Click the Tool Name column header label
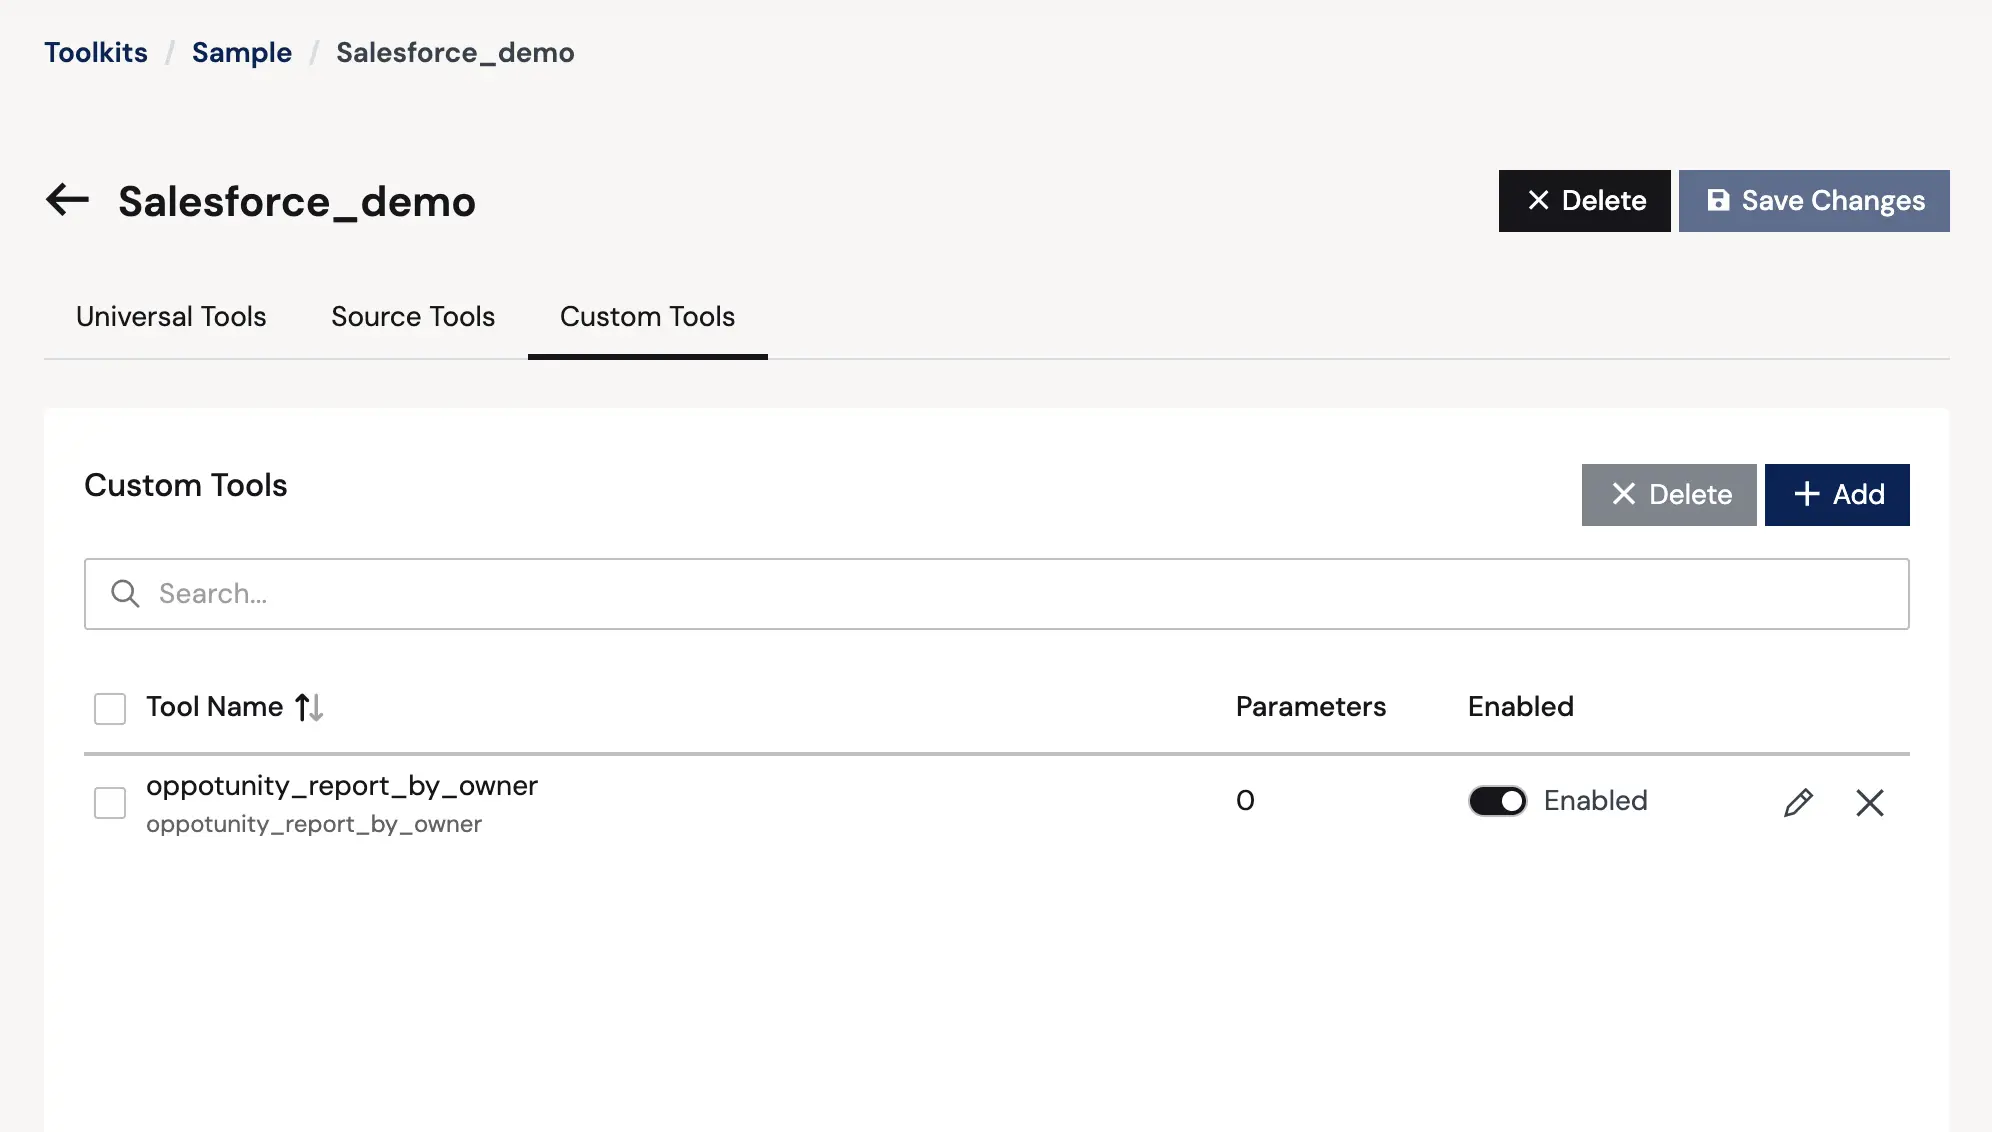 [215, 707]
